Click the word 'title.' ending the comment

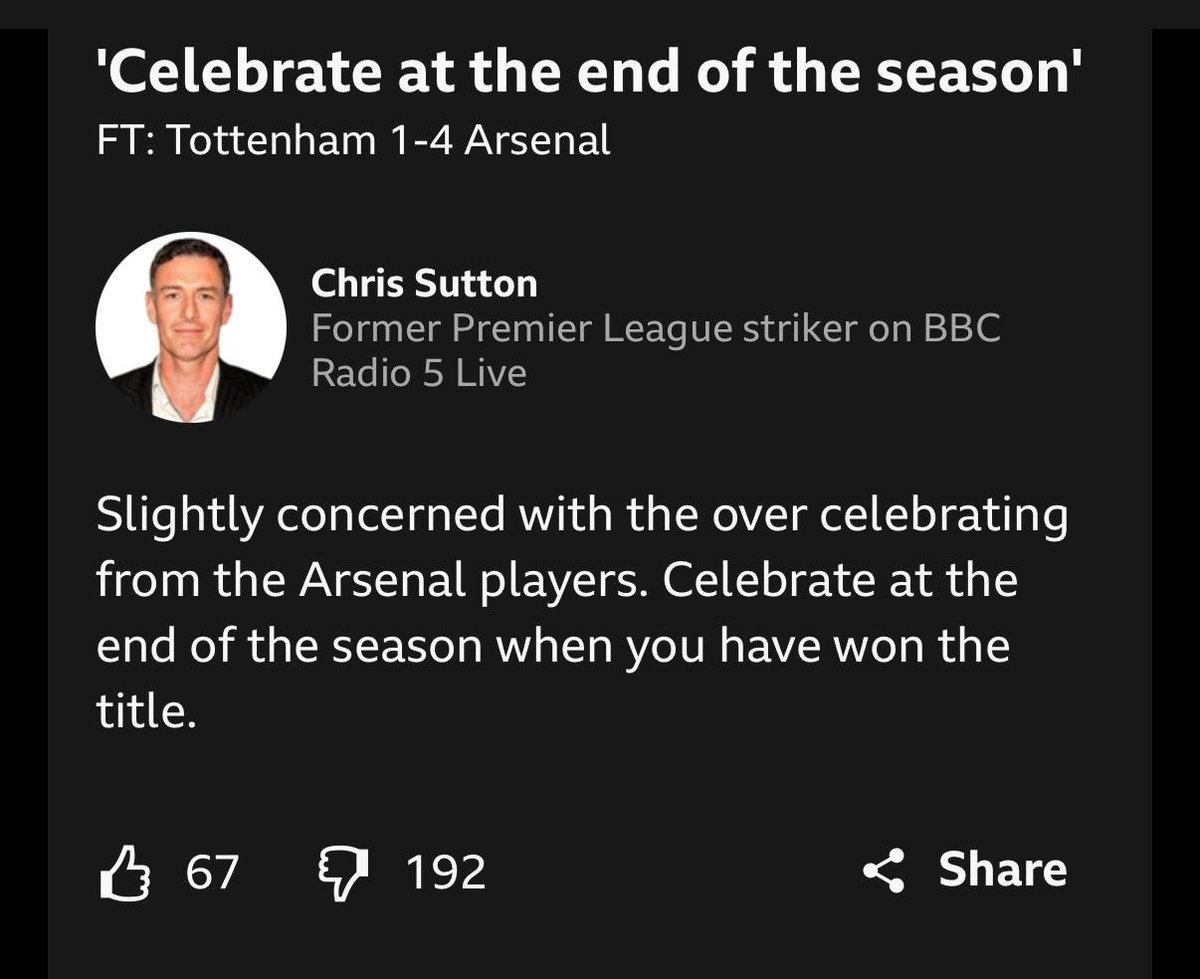[142, 712]
